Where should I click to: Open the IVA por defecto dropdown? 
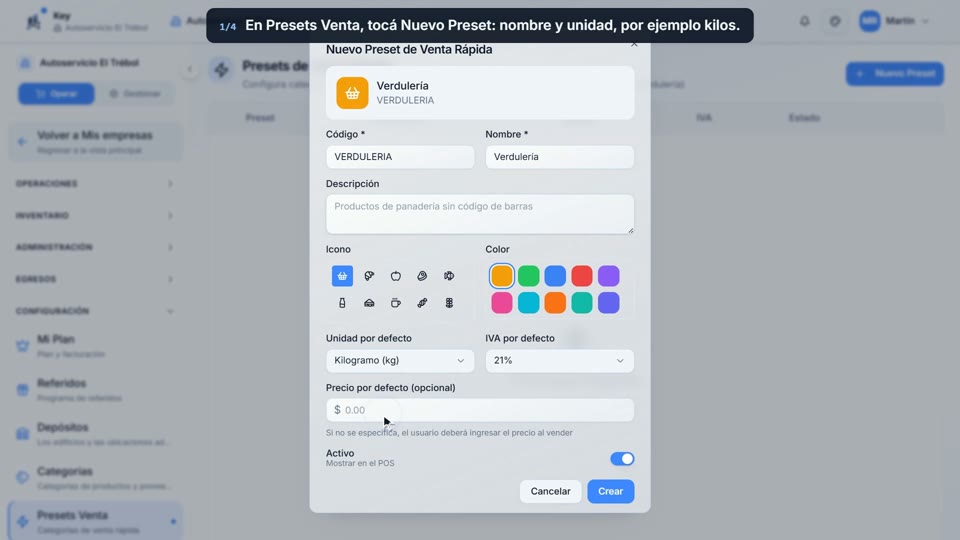(x=560, y=361)
